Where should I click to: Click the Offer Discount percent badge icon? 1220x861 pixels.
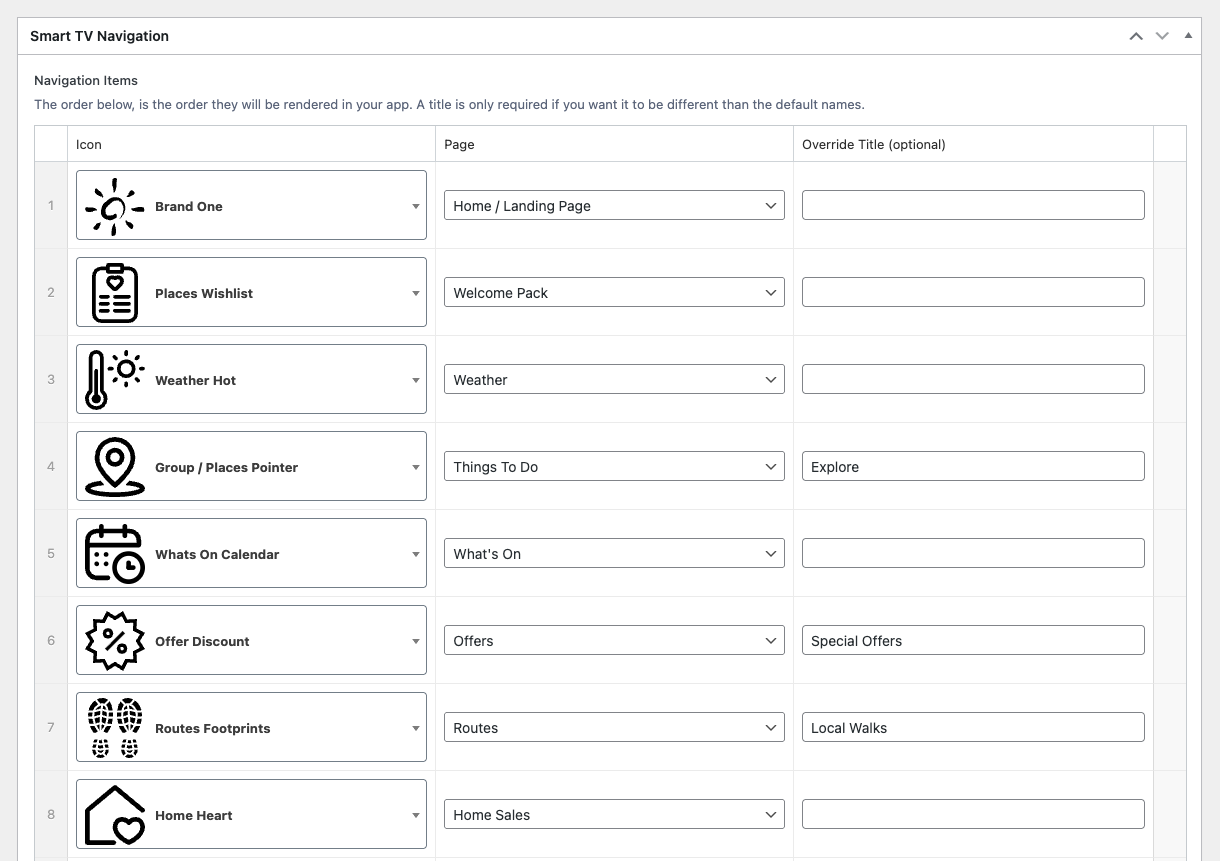[114, 641]
